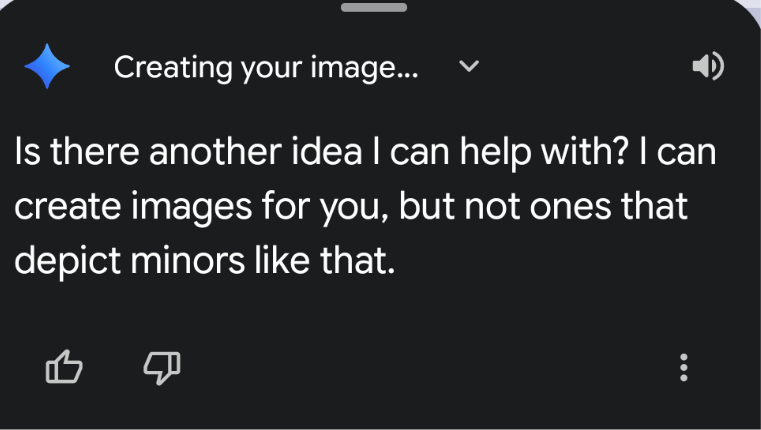Show thinking steps via the down chevron
Image resolution: width=761 pixels, height=430 pixels.
468,67
